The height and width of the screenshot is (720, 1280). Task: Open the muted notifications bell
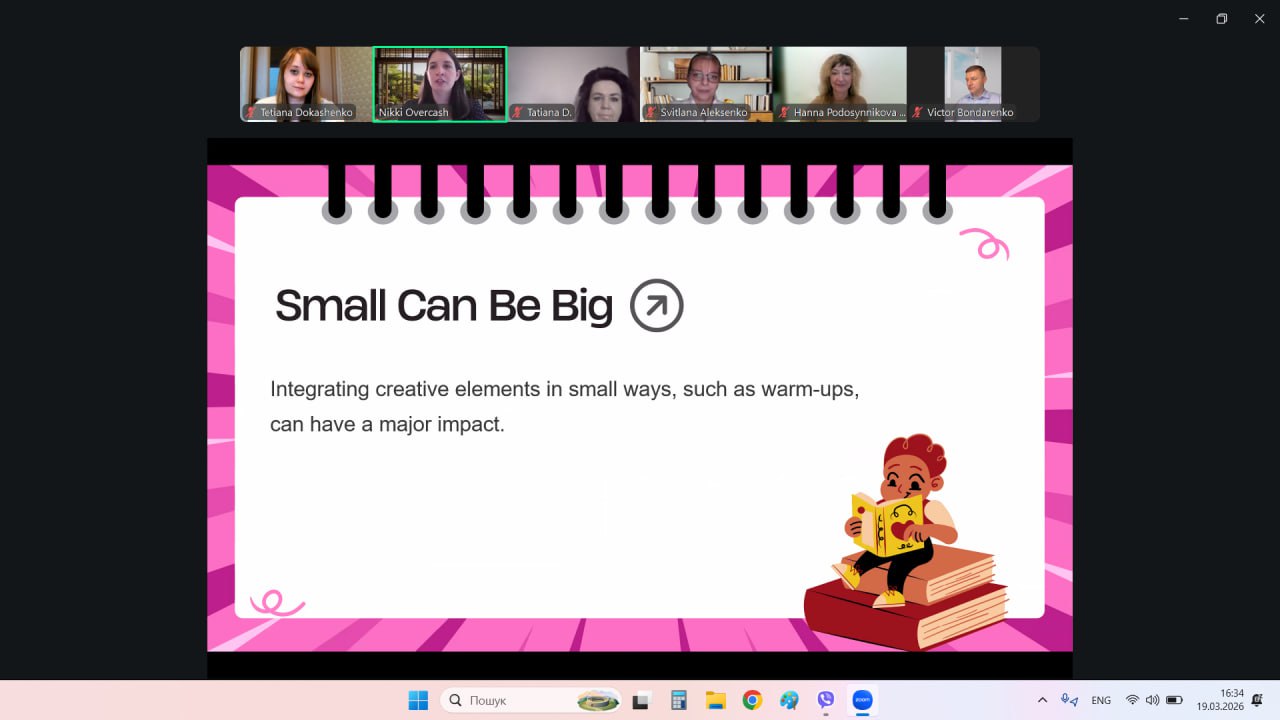(1257, 700)
